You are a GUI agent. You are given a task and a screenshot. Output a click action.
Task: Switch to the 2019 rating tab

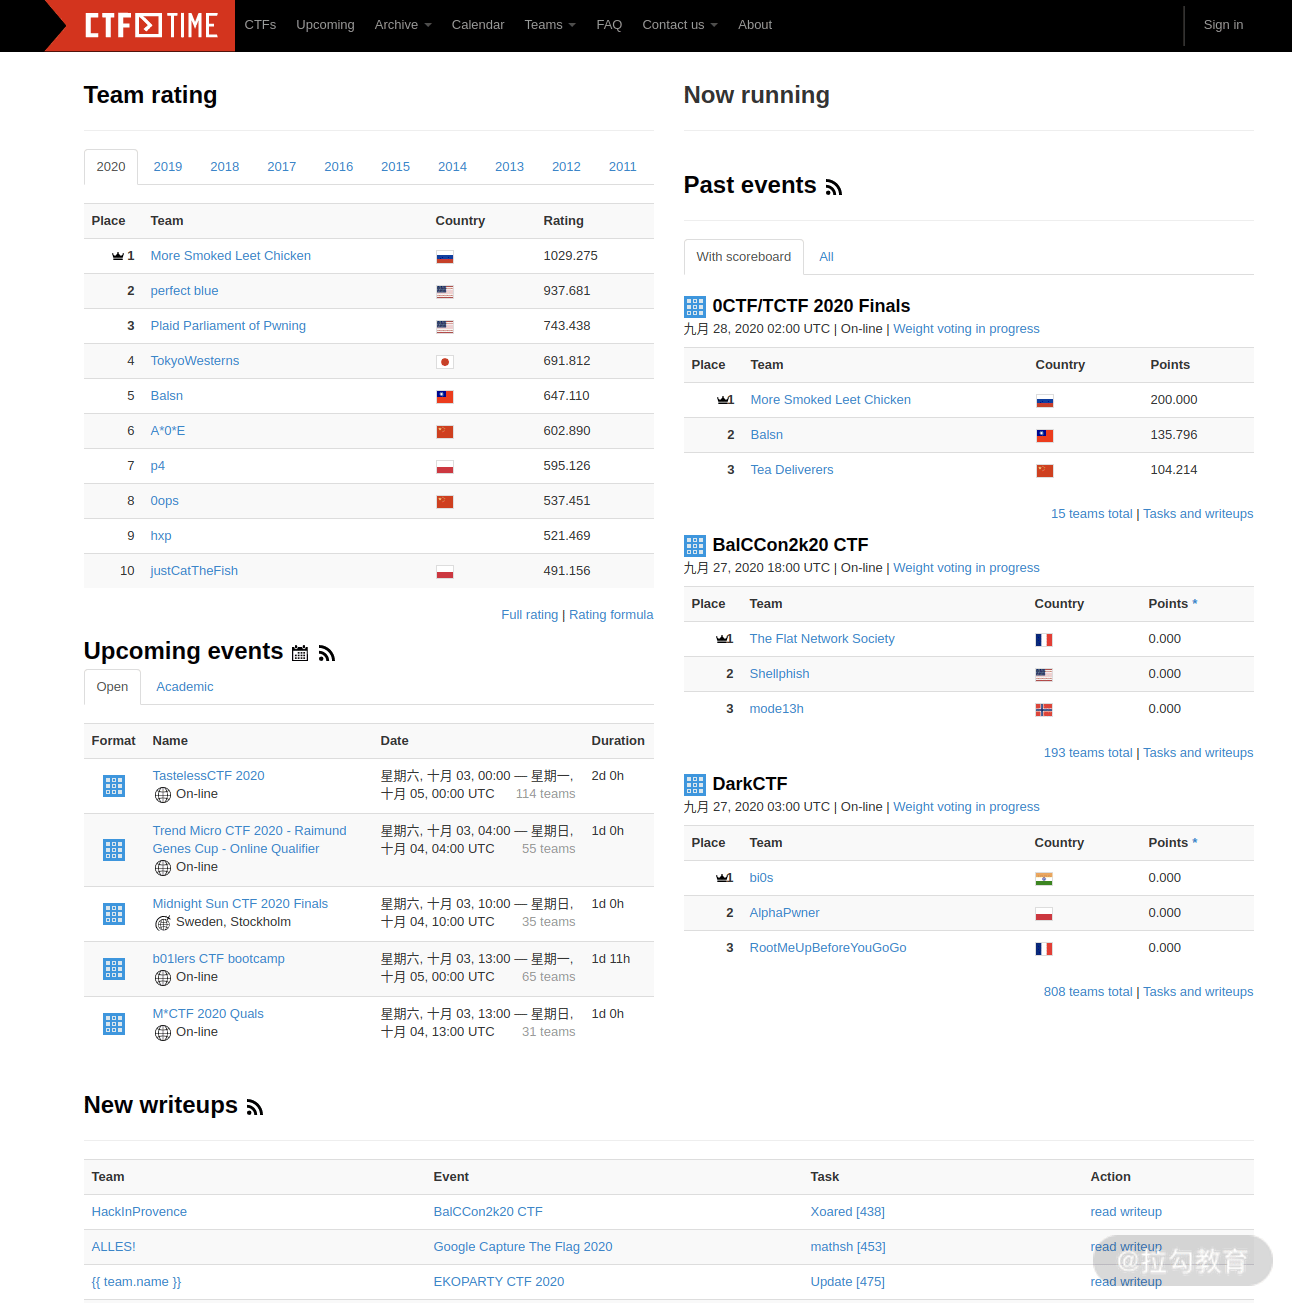click(168, 167)
